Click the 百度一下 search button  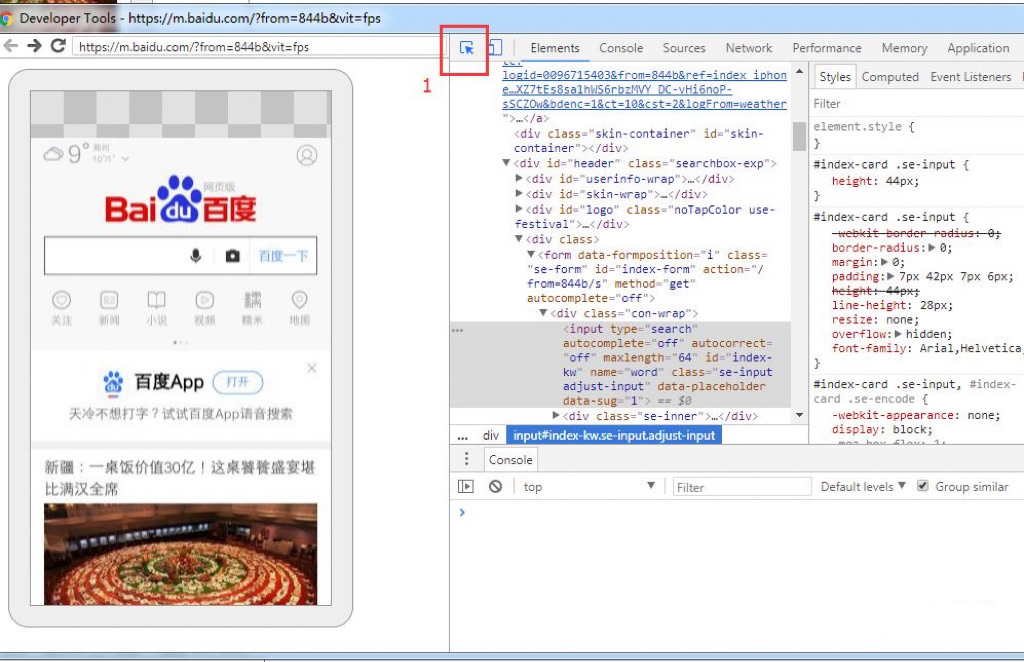click(x=283, y=256)
